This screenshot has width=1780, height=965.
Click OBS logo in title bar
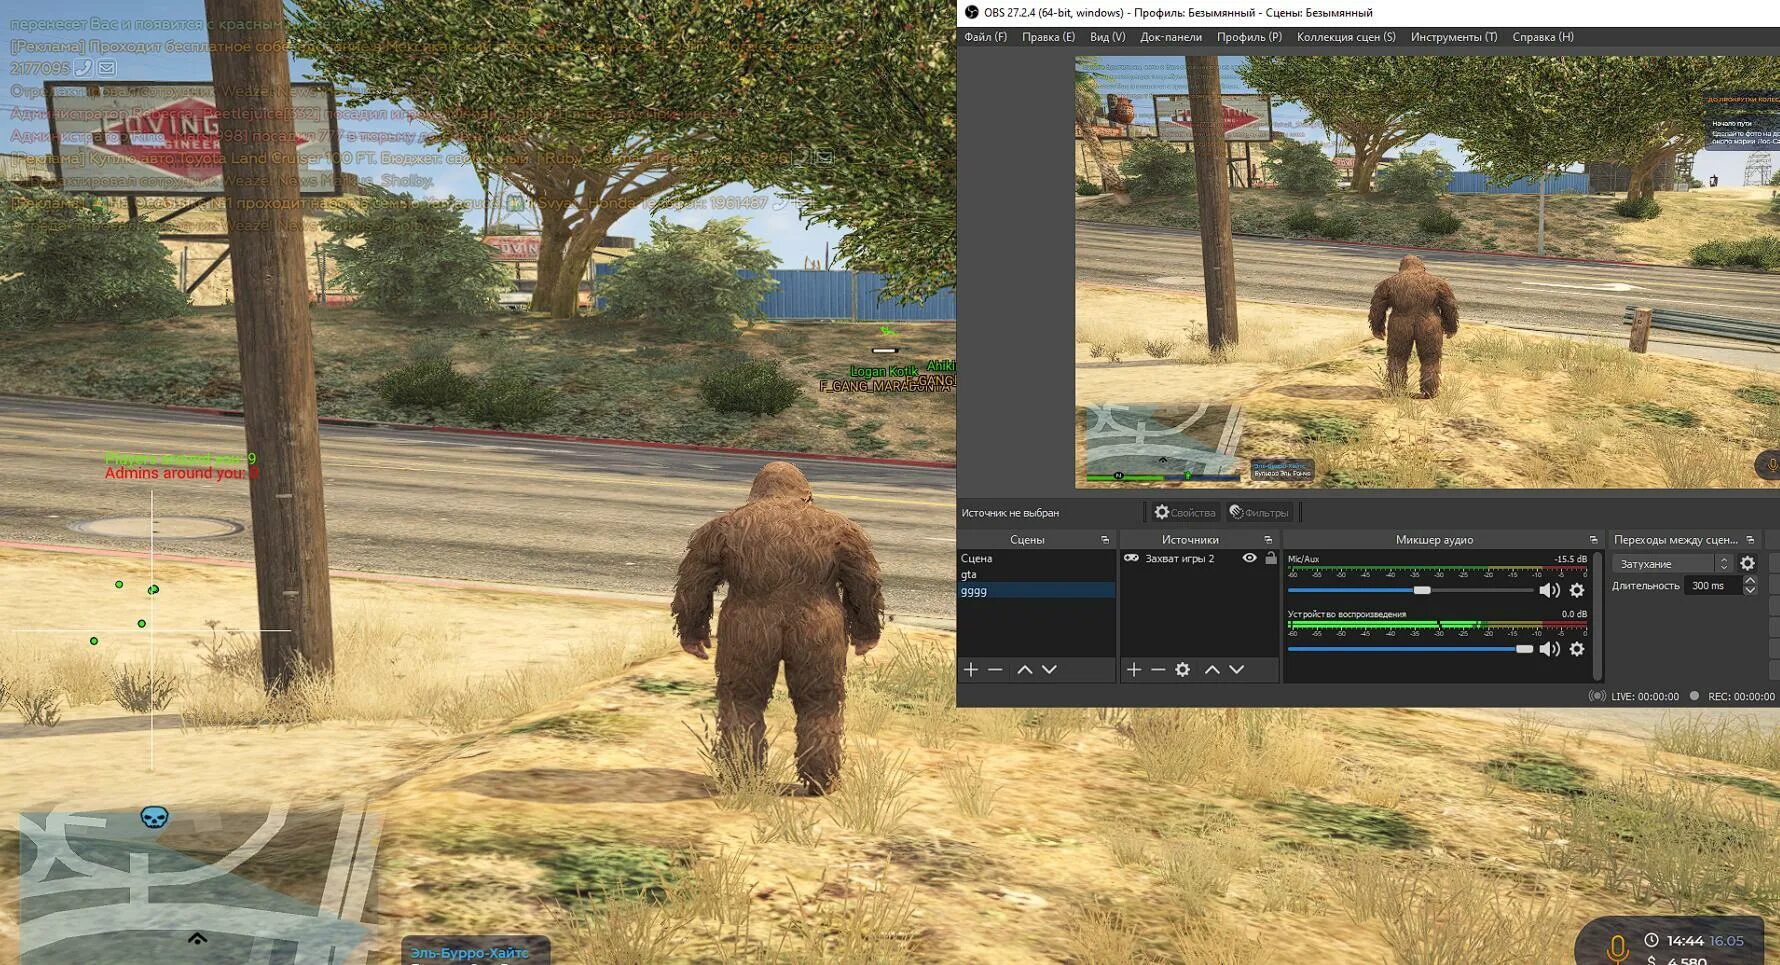tap(971, 12)
